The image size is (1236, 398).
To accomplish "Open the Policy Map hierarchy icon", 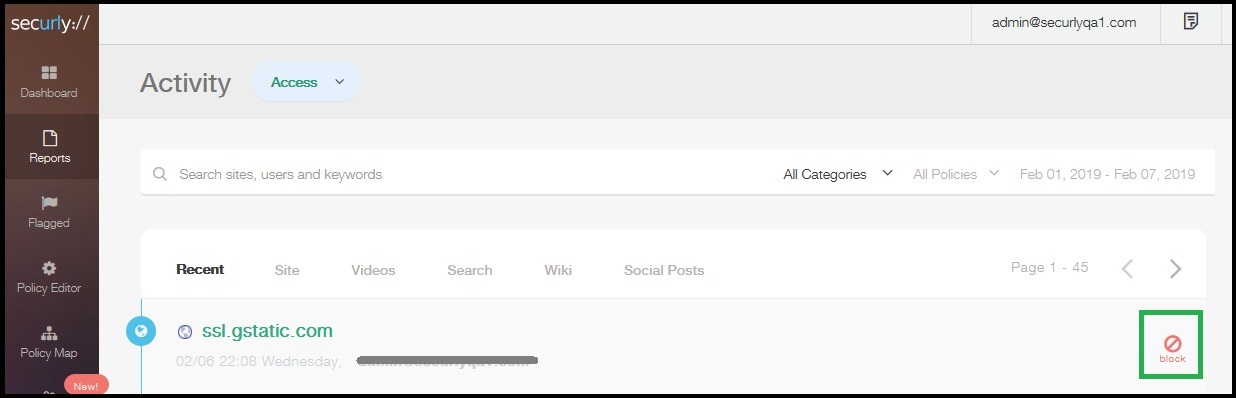I will (49, 333).
